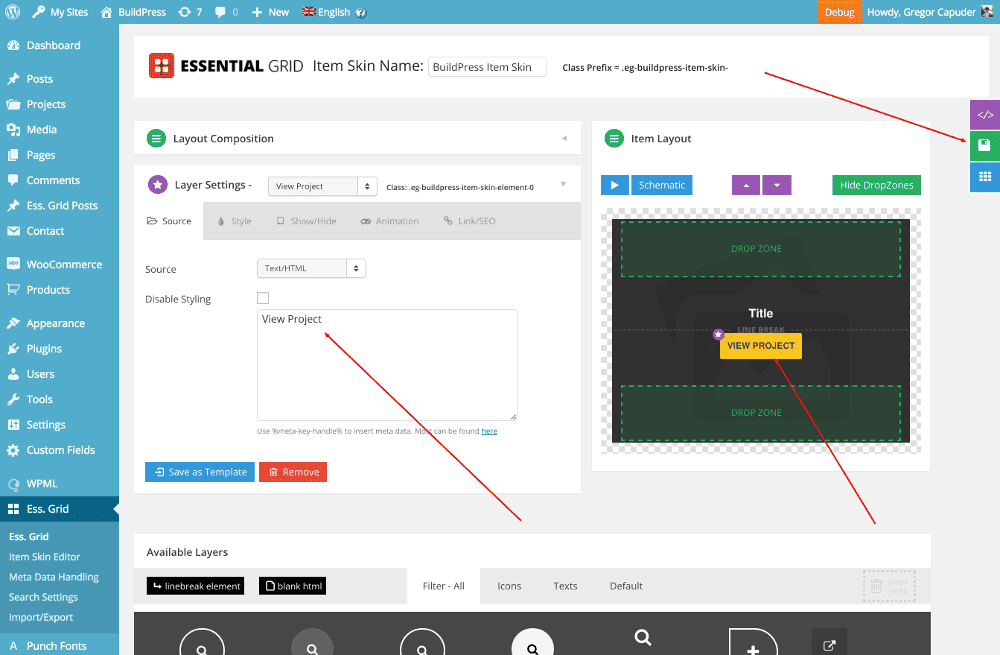Select the linebreak element layer

[195, 585]
